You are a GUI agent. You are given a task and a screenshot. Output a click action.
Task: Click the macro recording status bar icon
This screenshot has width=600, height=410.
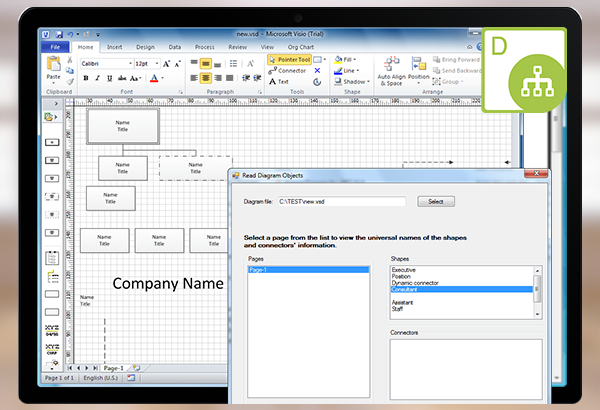click(x=131, y=378)
